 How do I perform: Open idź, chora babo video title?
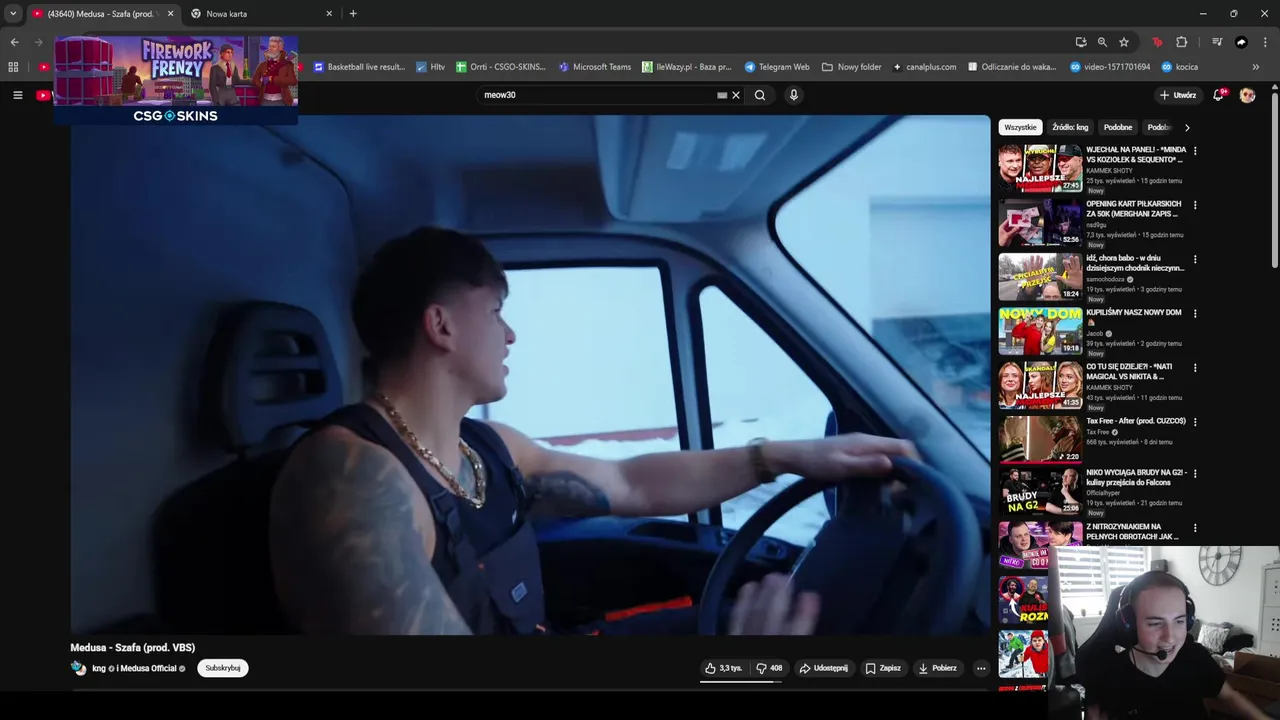(1135, 263)
